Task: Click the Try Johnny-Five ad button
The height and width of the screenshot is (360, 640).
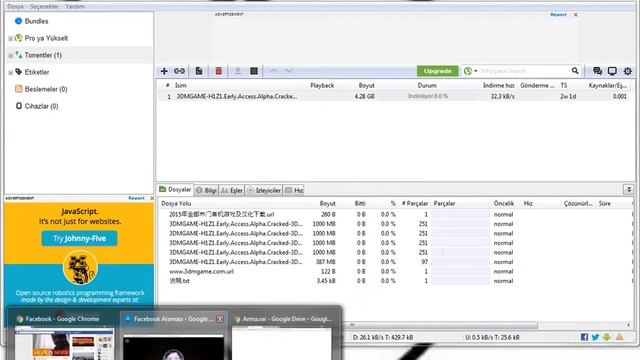Action: point(79,238)
